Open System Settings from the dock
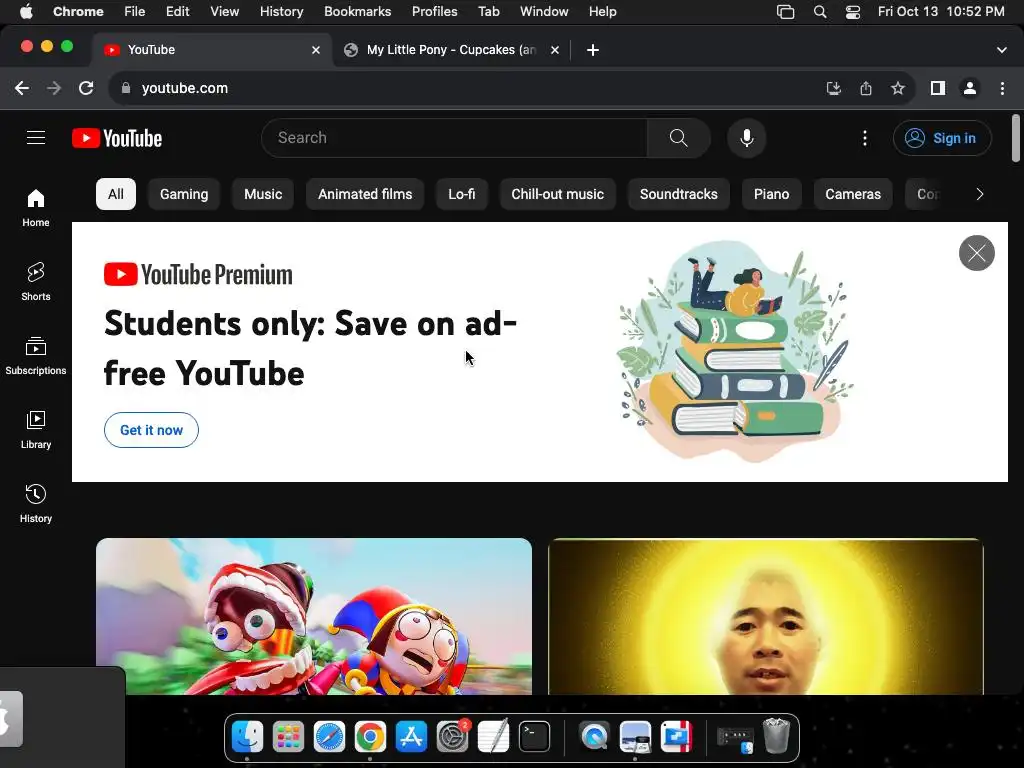1024x768 pixels. coord(453,737)
